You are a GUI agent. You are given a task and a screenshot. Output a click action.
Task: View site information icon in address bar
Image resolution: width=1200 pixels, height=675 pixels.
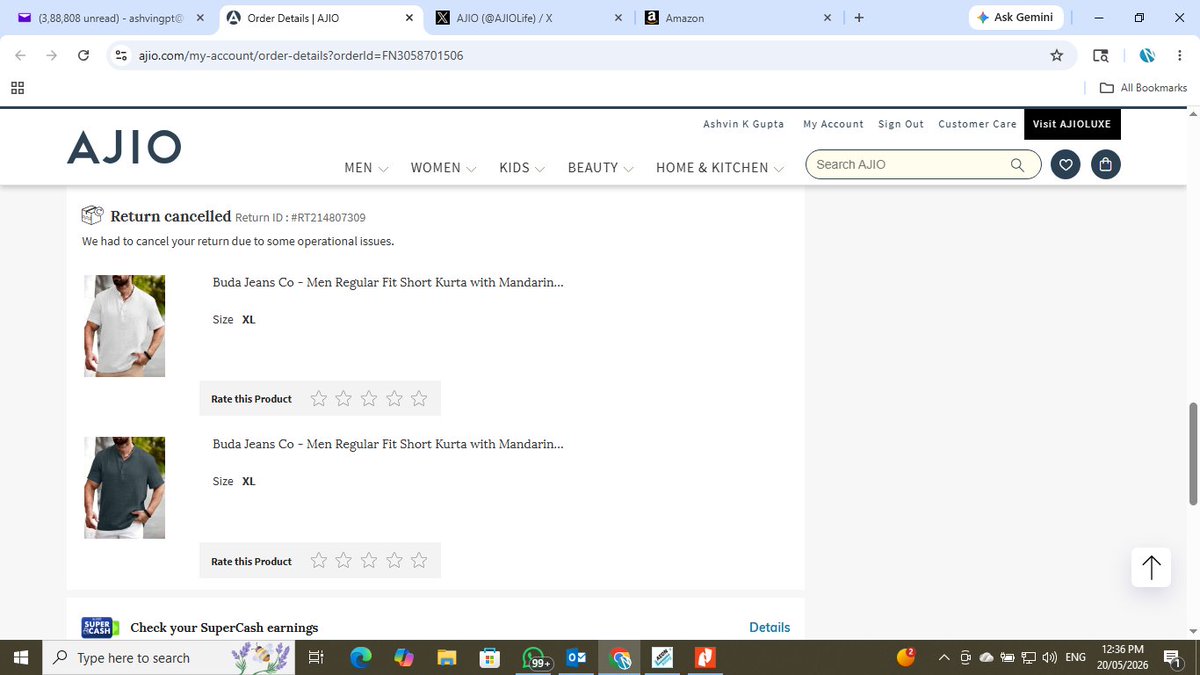tap(121, 56)
